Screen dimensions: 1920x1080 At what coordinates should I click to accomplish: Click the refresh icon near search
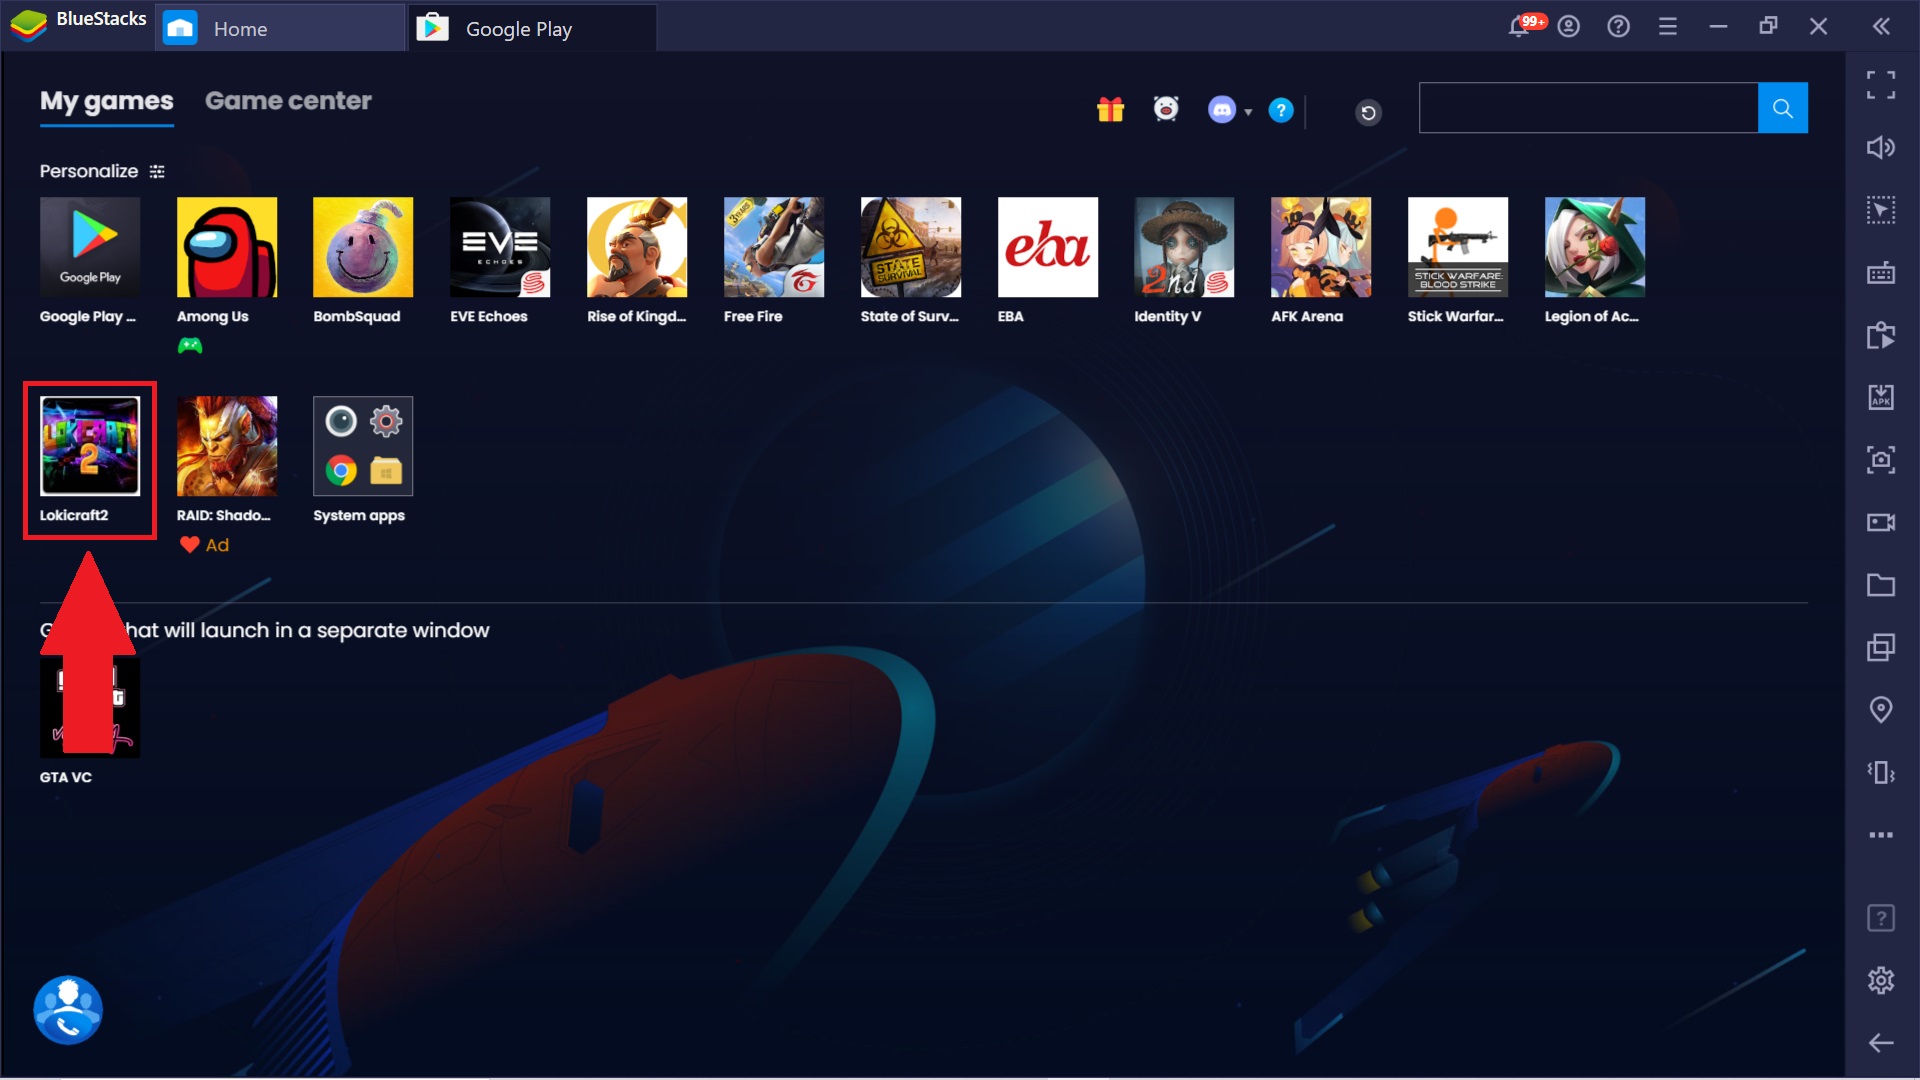pyautogui.click(x=1369, y=112)
